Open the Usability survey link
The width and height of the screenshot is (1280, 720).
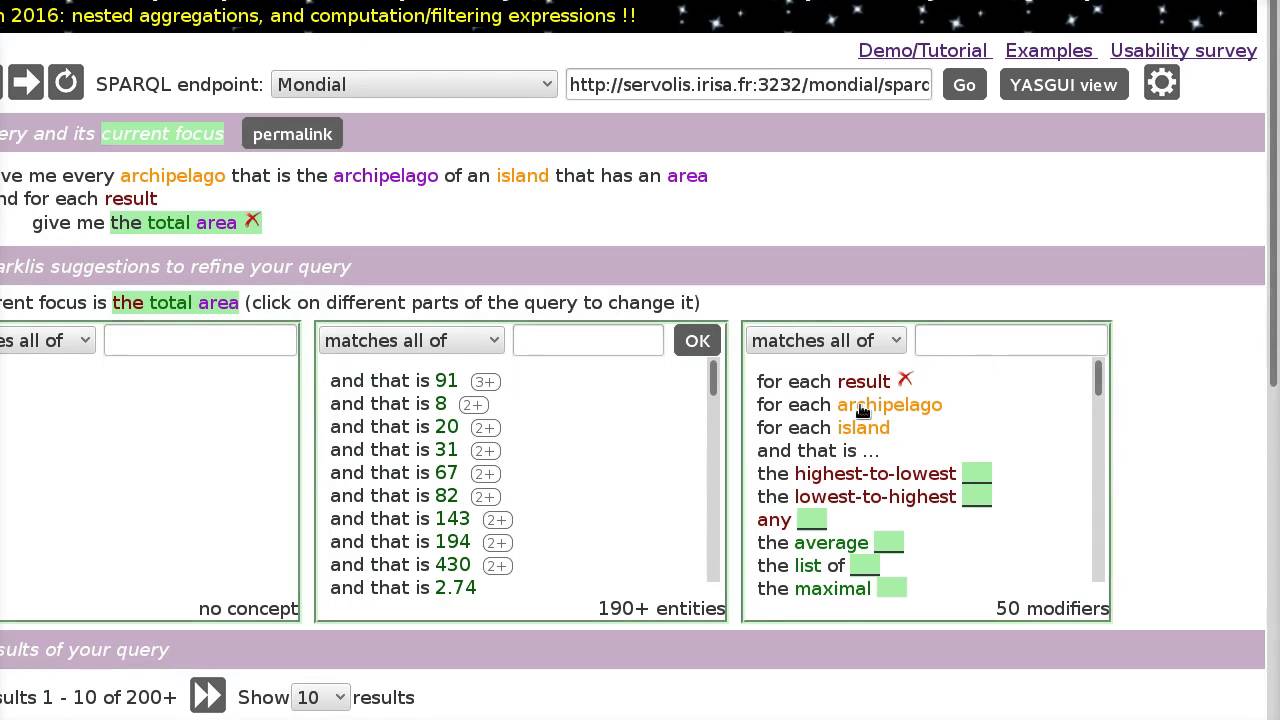point(1183,50)
